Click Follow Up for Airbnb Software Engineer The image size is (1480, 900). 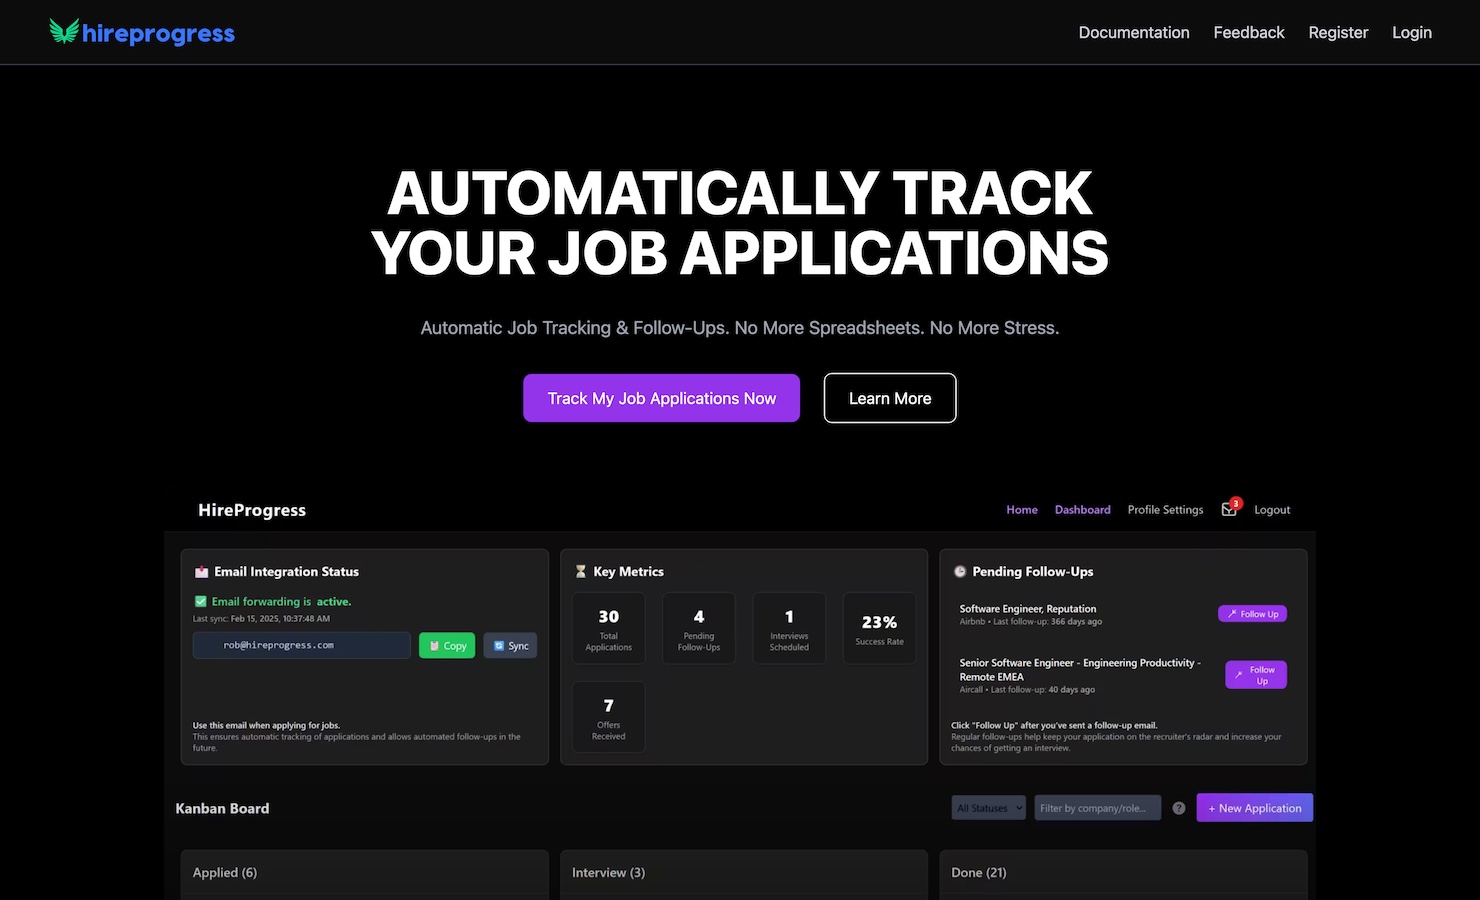pos(1252,614)
